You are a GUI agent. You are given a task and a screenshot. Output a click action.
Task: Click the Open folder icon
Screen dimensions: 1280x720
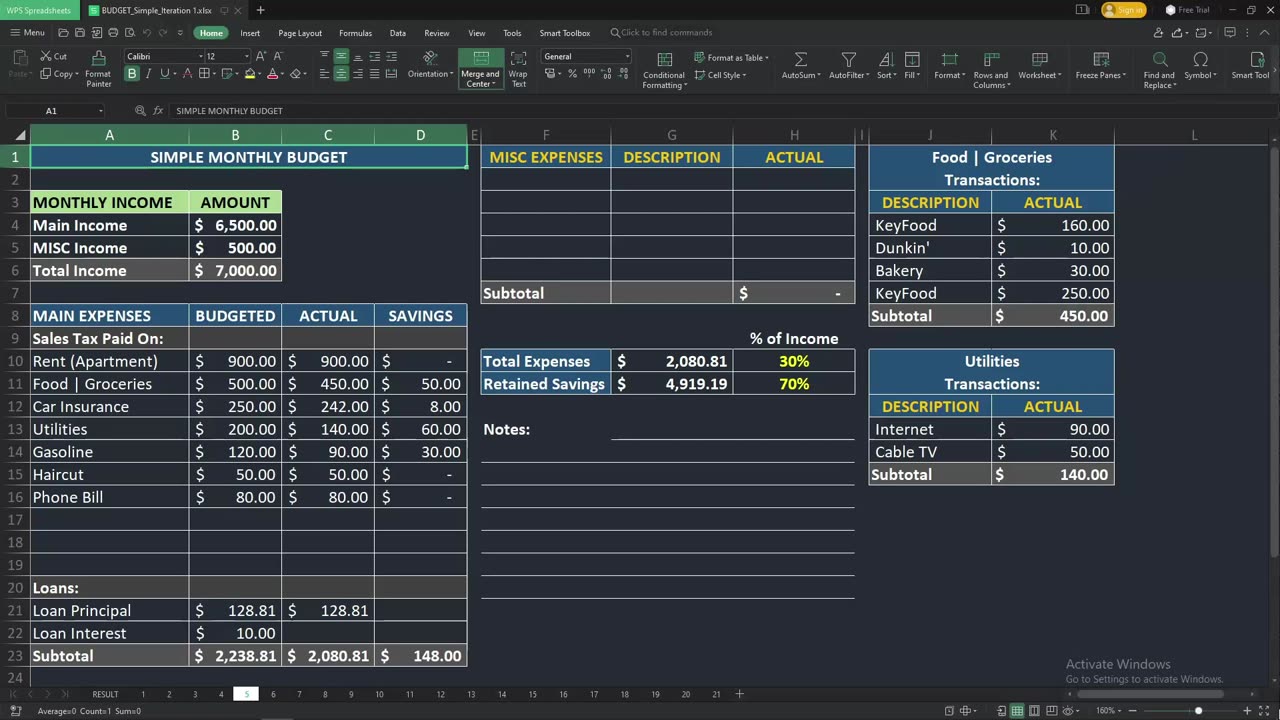tap(63, 33)
